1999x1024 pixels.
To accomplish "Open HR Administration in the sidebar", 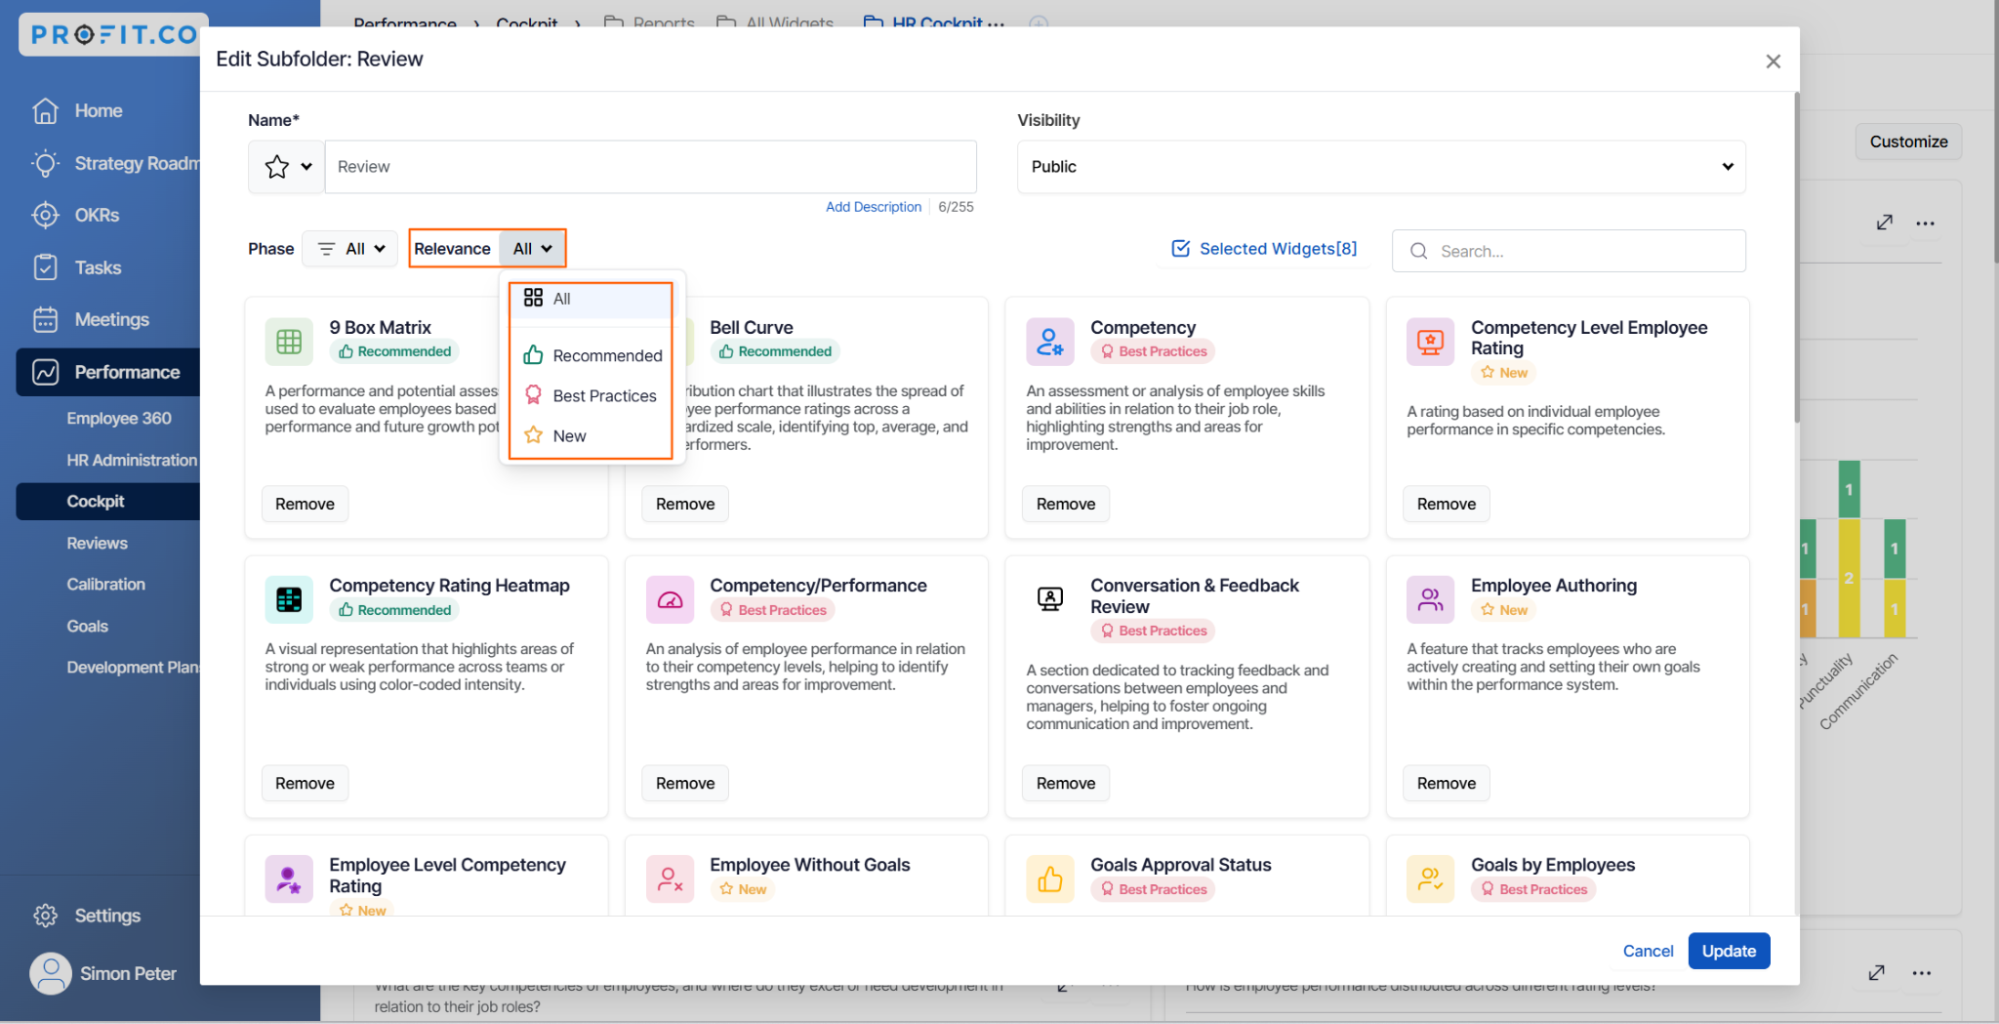I will tap(132, 460).
